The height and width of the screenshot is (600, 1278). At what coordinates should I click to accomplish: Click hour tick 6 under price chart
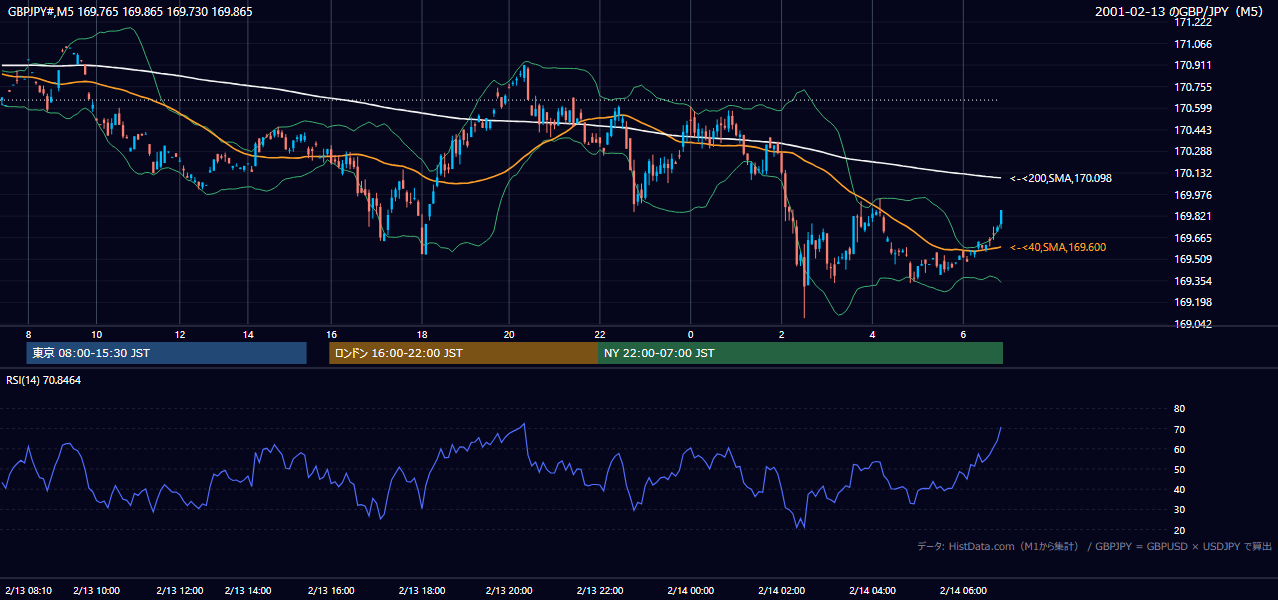(963, 334)
